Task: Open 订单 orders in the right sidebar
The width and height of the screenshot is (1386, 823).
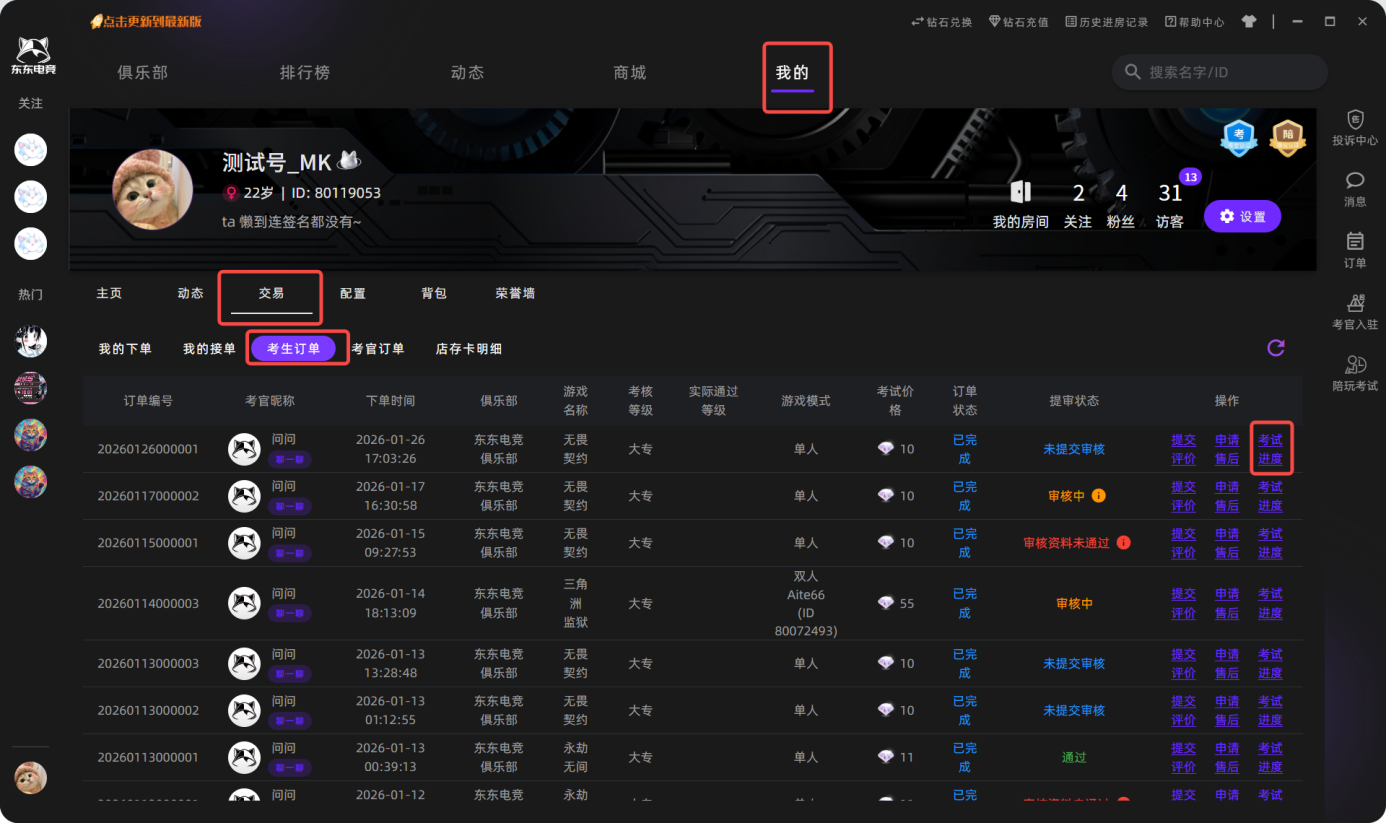Action: point(1355,250)
